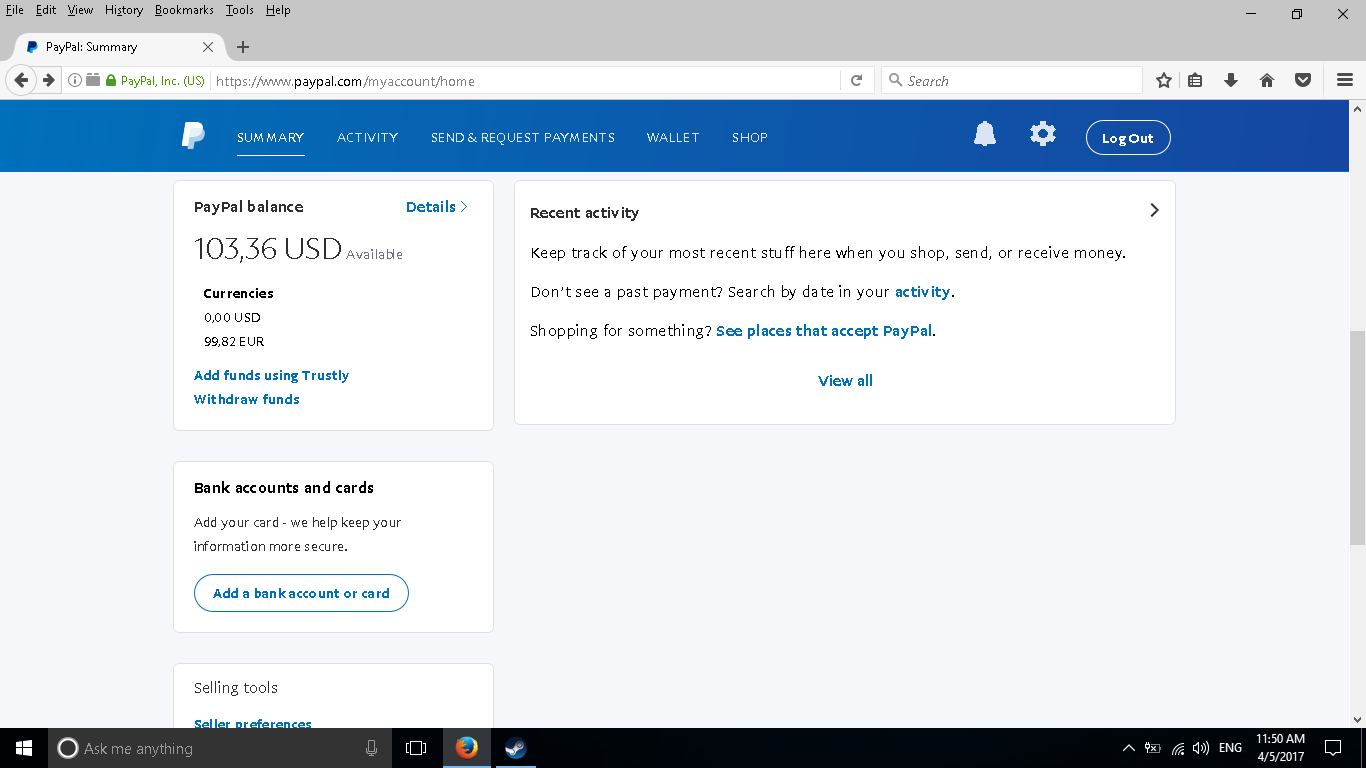1366x768 pixels.
Task: Click the search magnifier icon in search box
Action: point(895,81)
